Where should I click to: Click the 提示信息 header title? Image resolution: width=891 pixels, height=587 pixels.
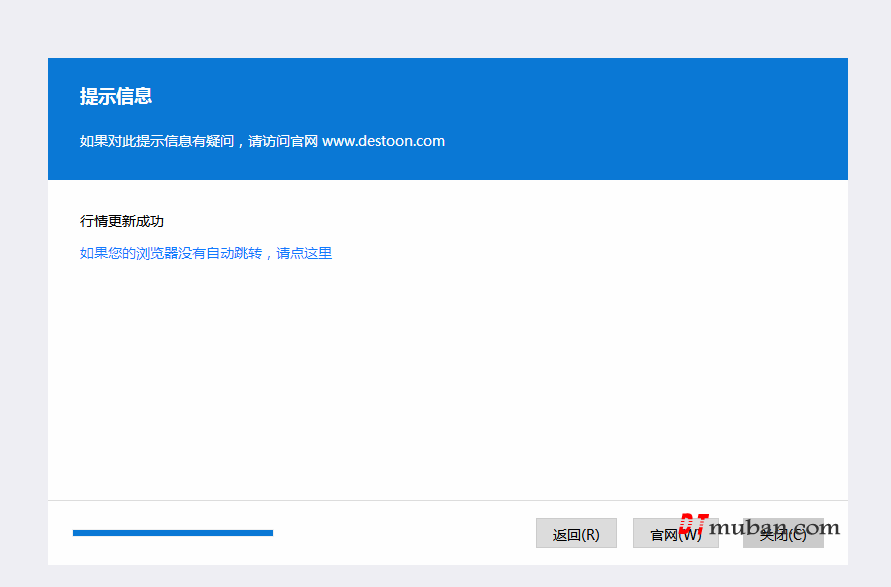[x=116, y=97]
